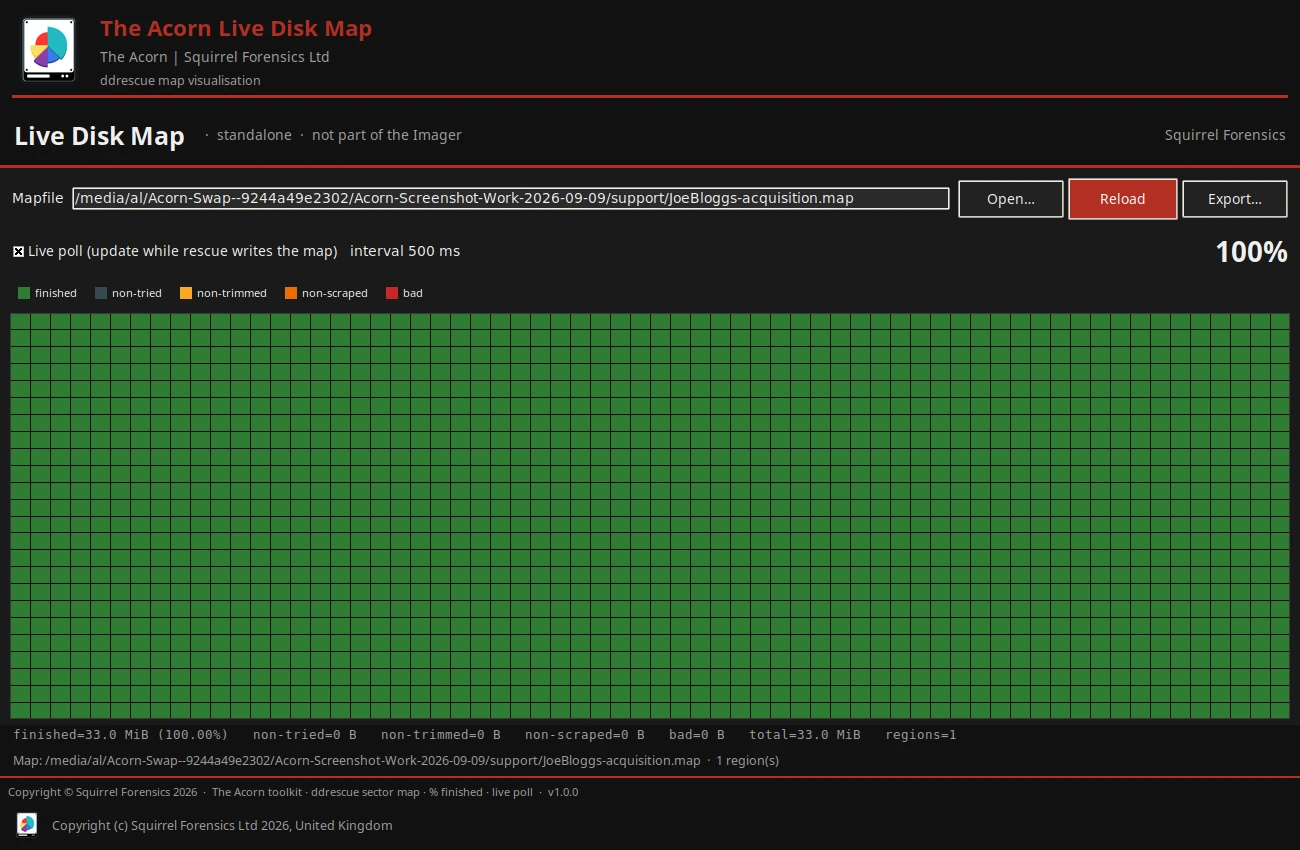Click 'bad=0 B' status entry
Viewport: 1300px width, 850px height.
tap(697, 735)
